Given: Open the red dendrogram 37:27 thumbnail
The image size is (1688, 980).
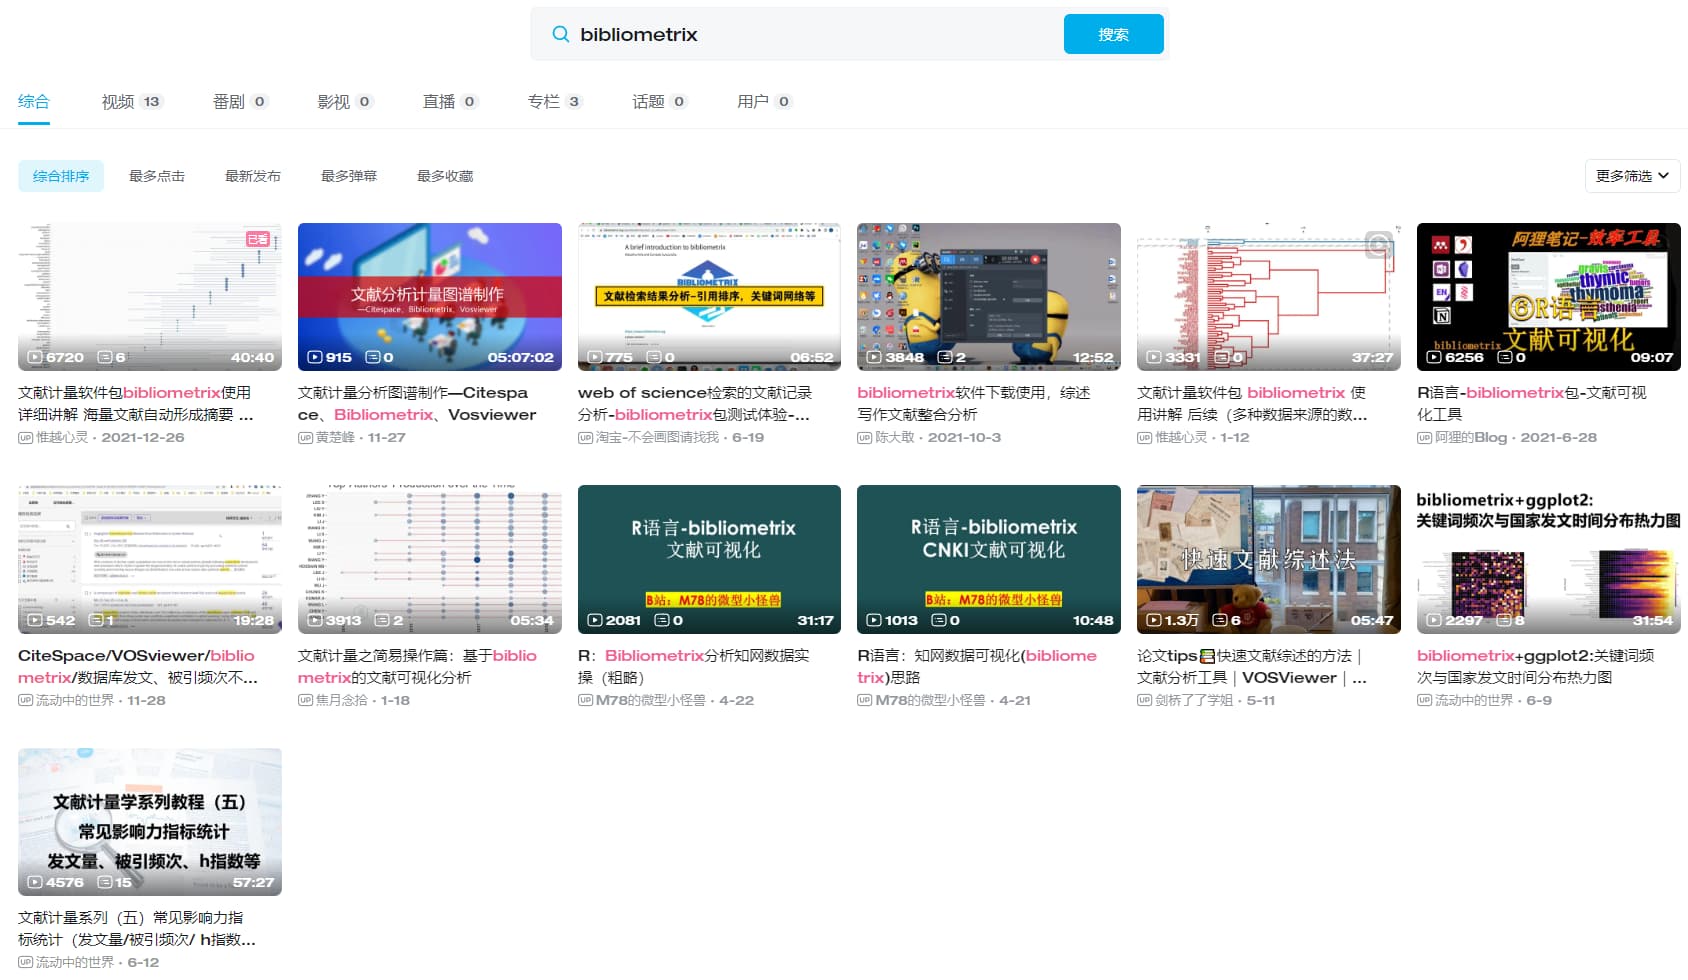Looking at the screenshot, I should [1269, 297].
